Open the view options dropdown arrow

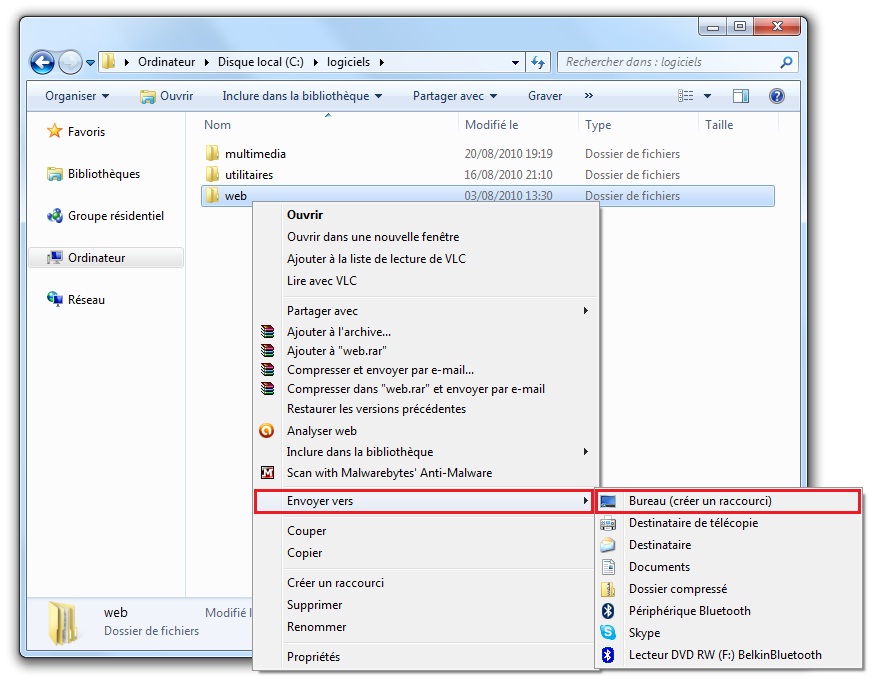[707, 96]
